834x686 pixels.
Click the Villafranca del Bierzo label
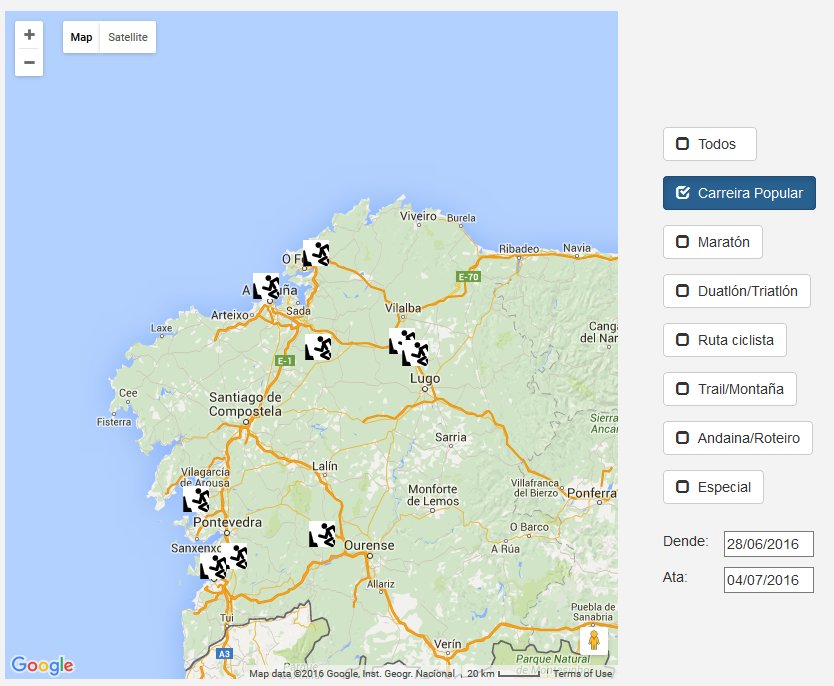pyautogui.click(x=535, y=488)
